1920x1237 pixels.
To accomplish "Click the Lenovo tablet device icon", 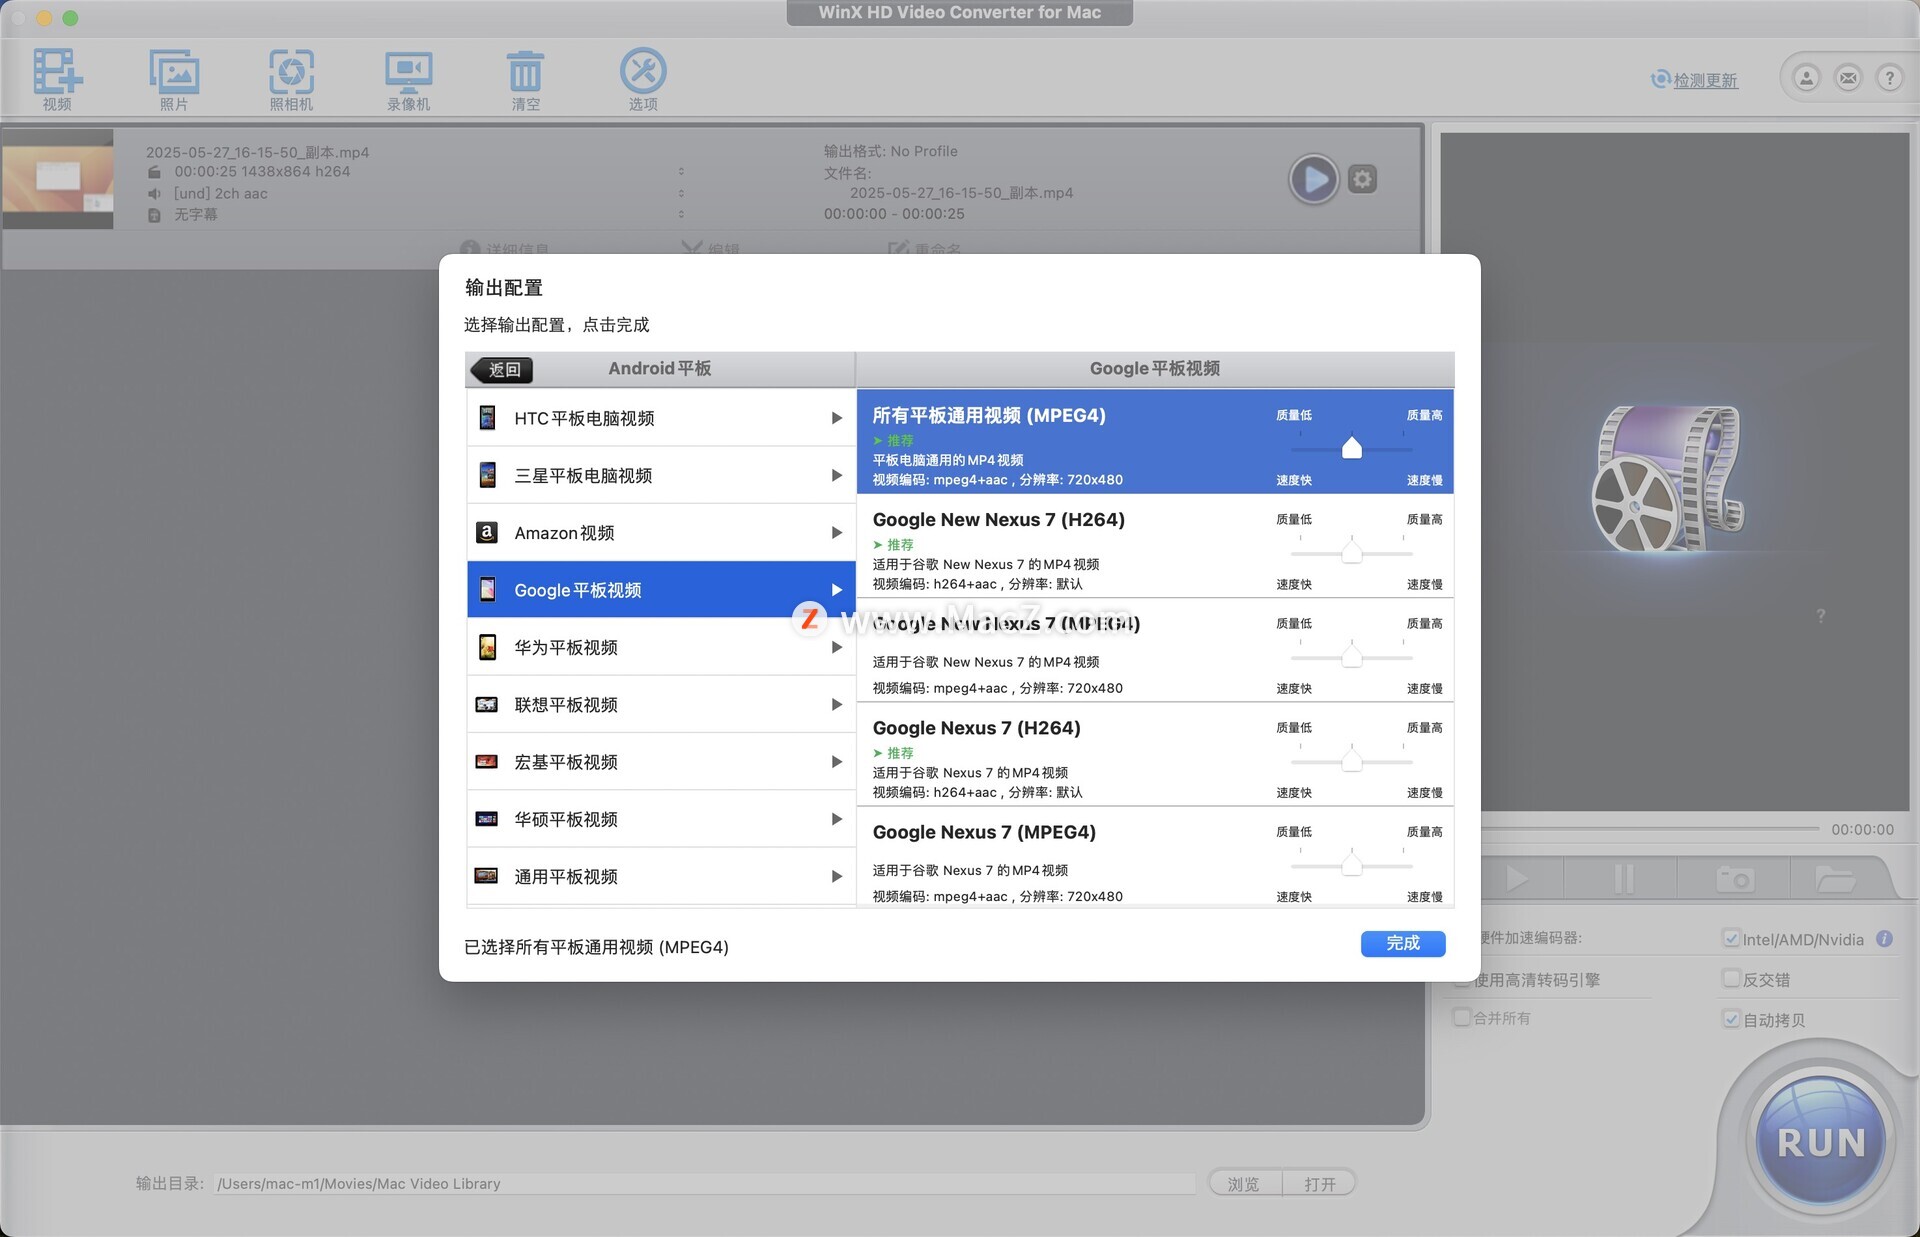I will tap(487, 704).
